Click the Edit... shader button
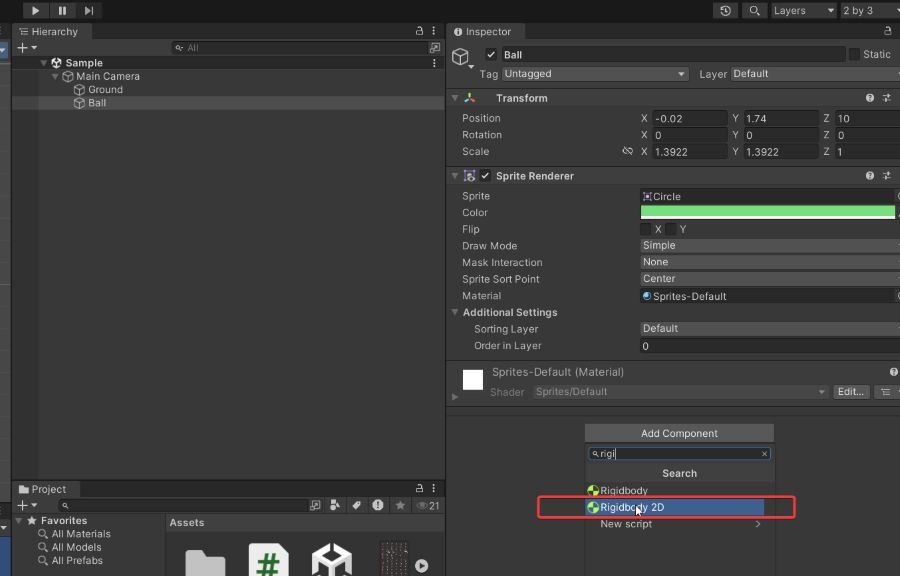900x576 pixels. 851,392
